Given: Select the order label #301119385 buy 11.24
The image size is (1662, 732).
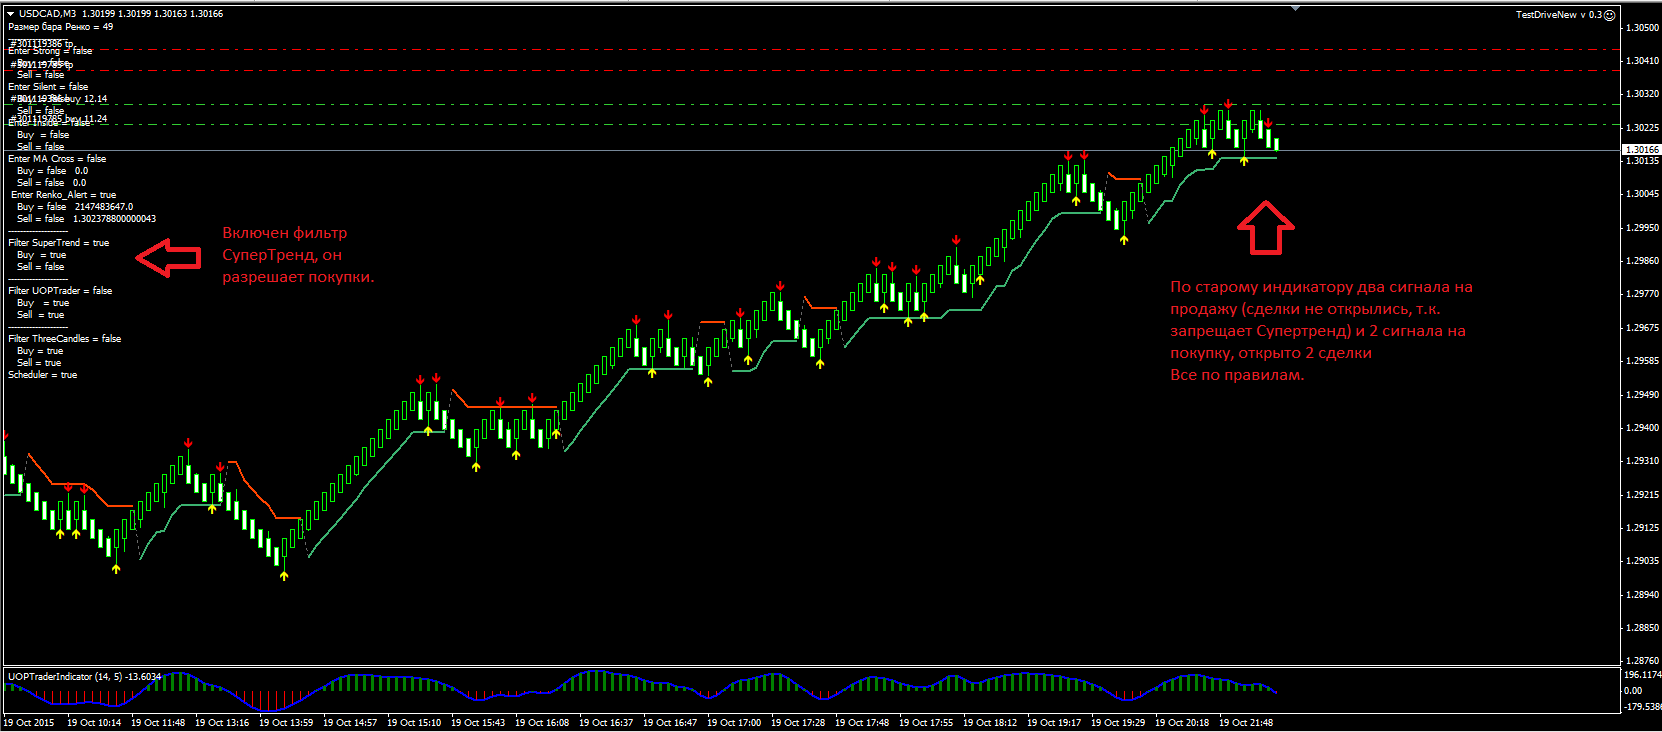Looking at the screenshot, I should pos(59,119).
